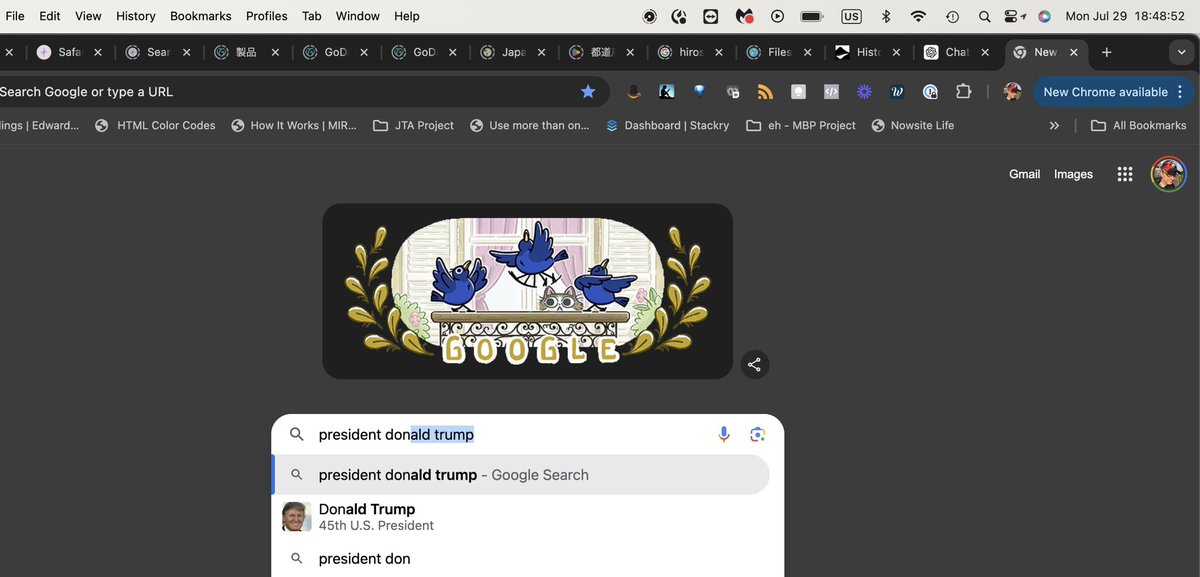Choose the president don suggestion
Screen dimensions: 1200x577
[521, 559]
